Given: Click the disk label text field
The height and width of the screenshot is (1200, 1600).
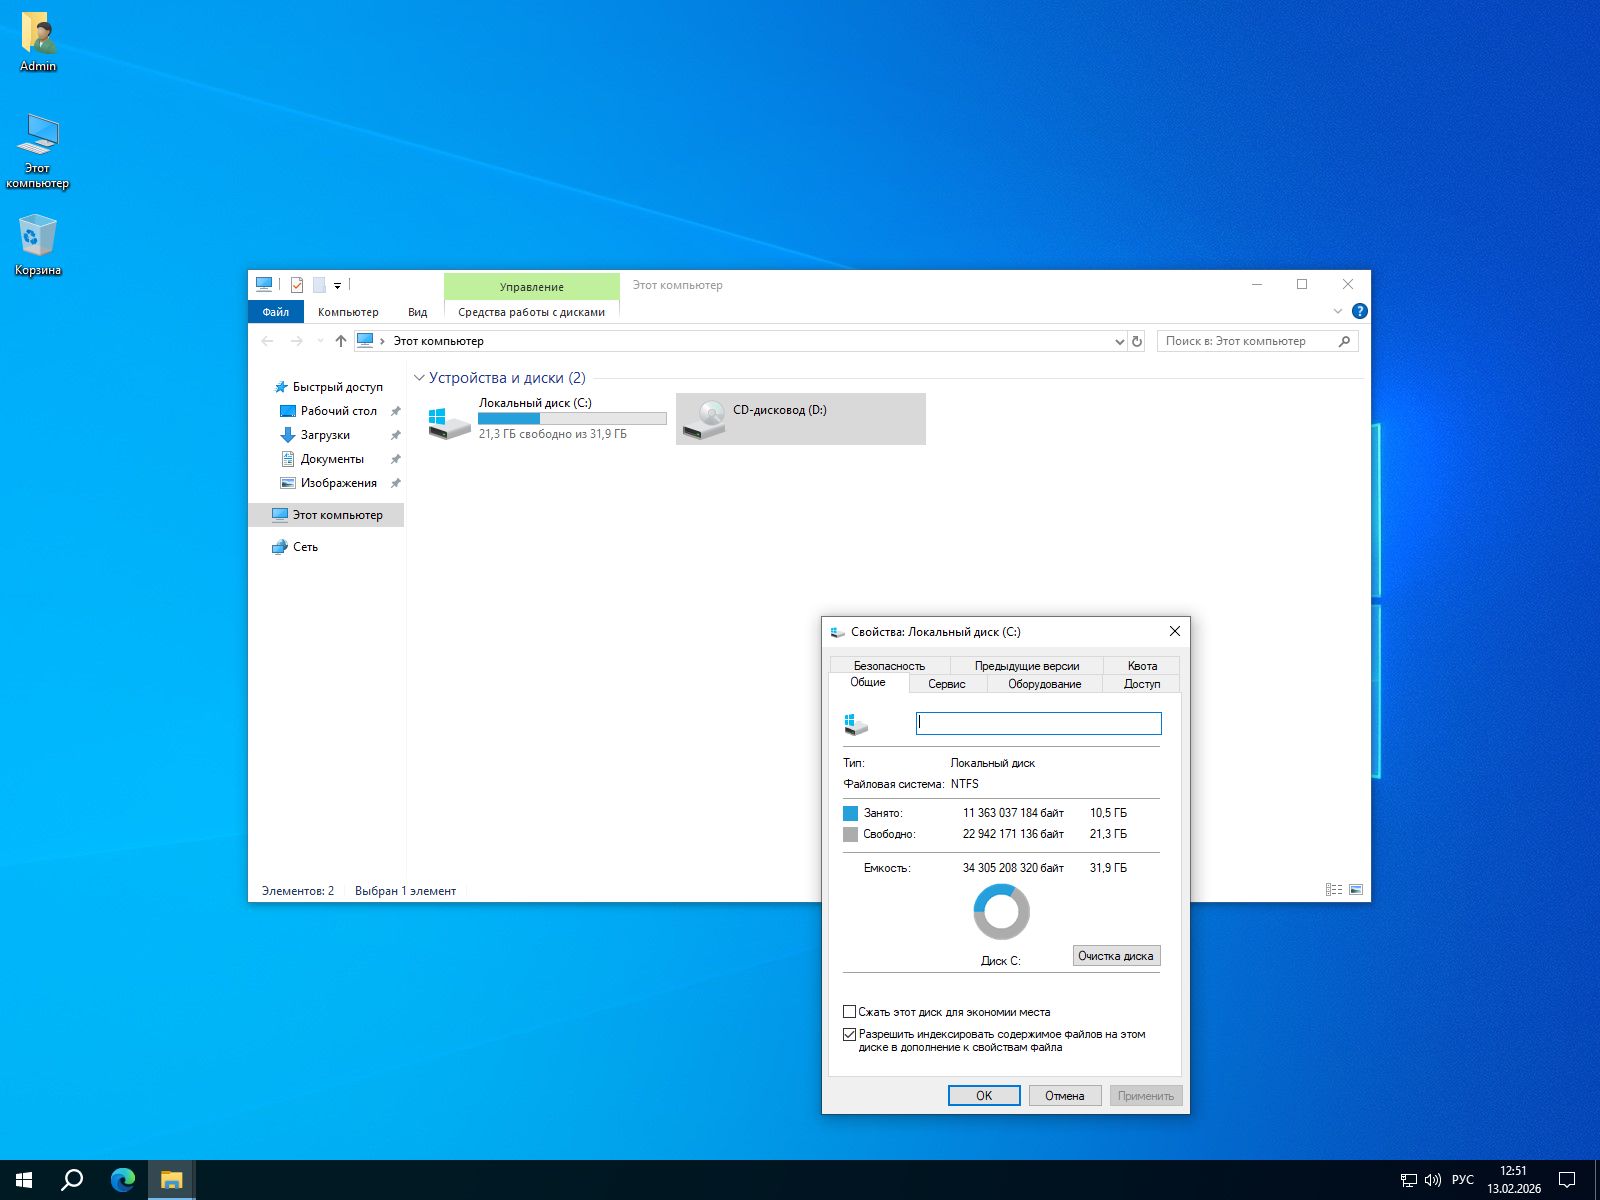Looking at the screenshot, I should [1038, 723].
